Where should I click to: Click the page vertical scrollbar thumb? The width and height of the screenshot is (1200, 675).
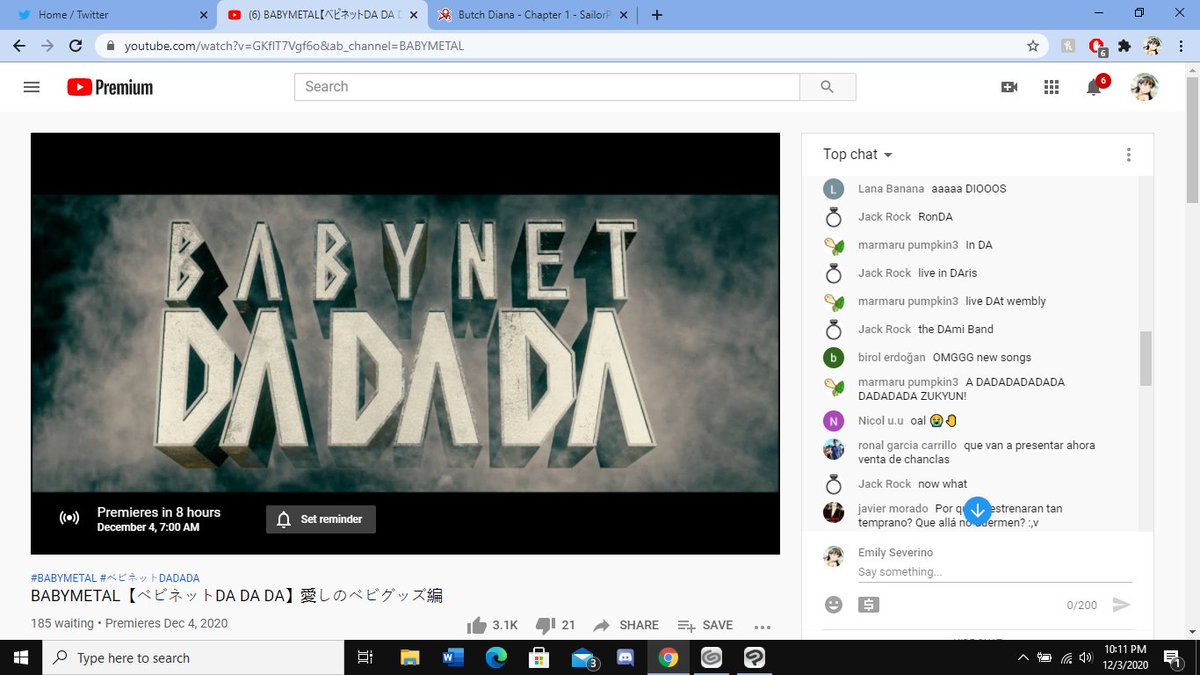tap(1192, 140)
